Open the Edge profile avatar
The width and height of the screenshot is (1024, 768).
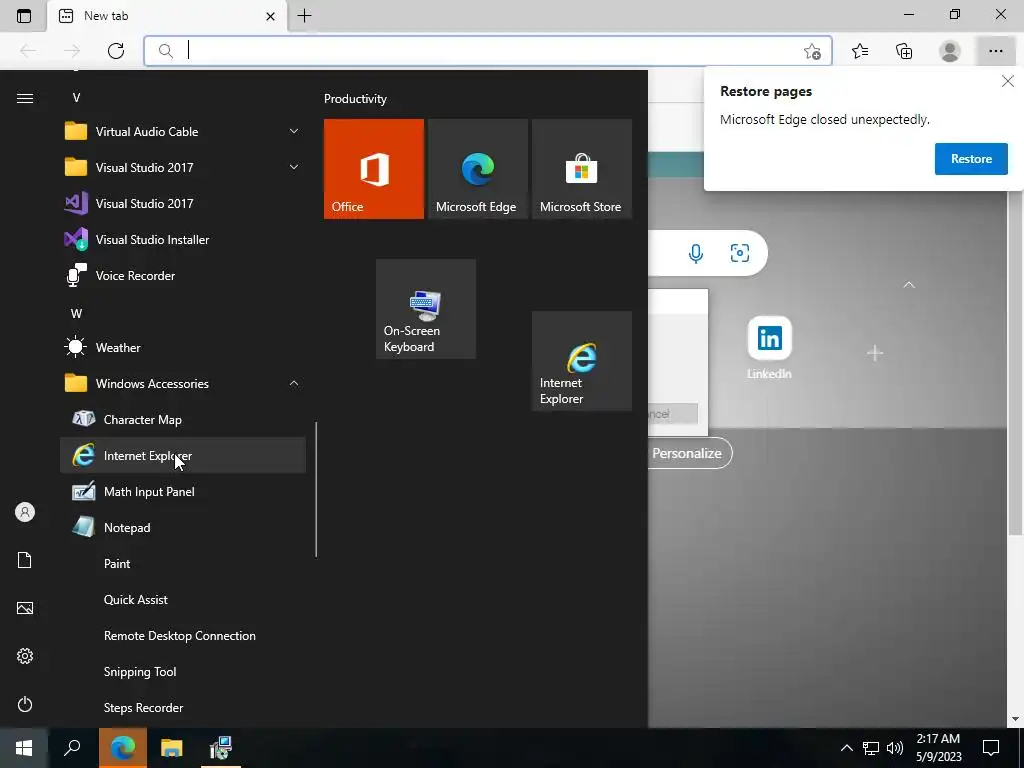950,51
